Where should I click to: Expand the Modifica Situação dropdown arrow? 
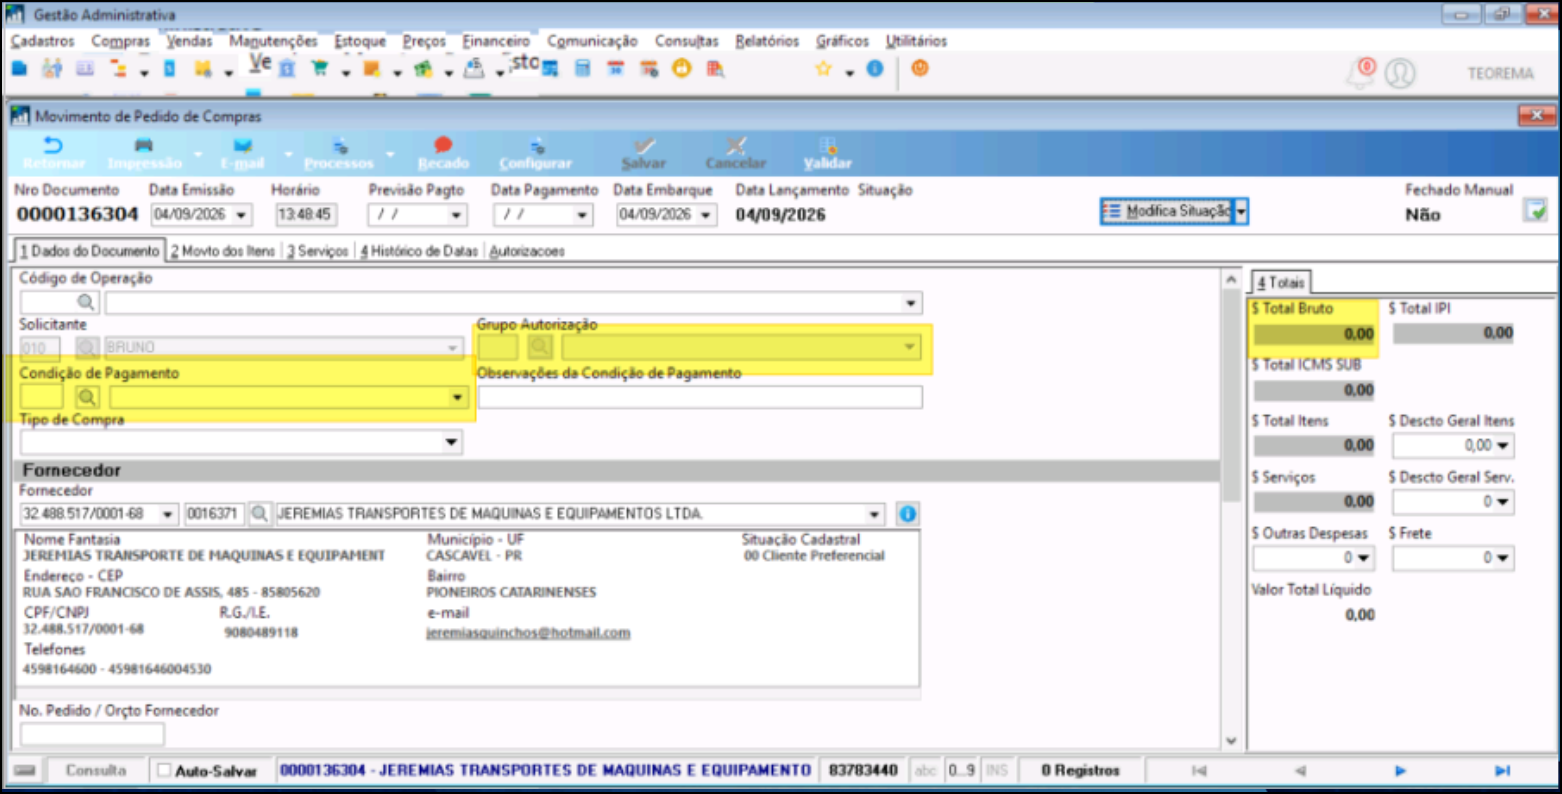[1241, 211]
